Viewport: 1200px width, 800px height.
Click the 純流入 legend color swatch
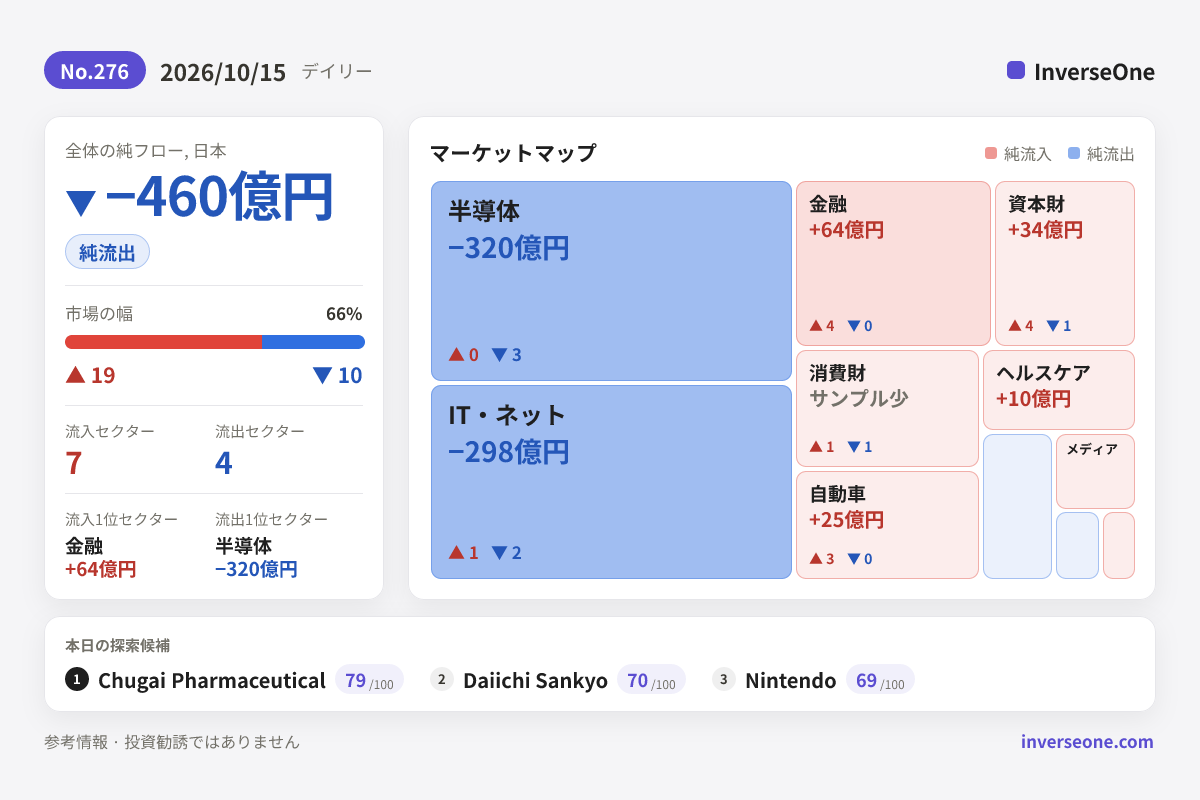tap(991, 154)
